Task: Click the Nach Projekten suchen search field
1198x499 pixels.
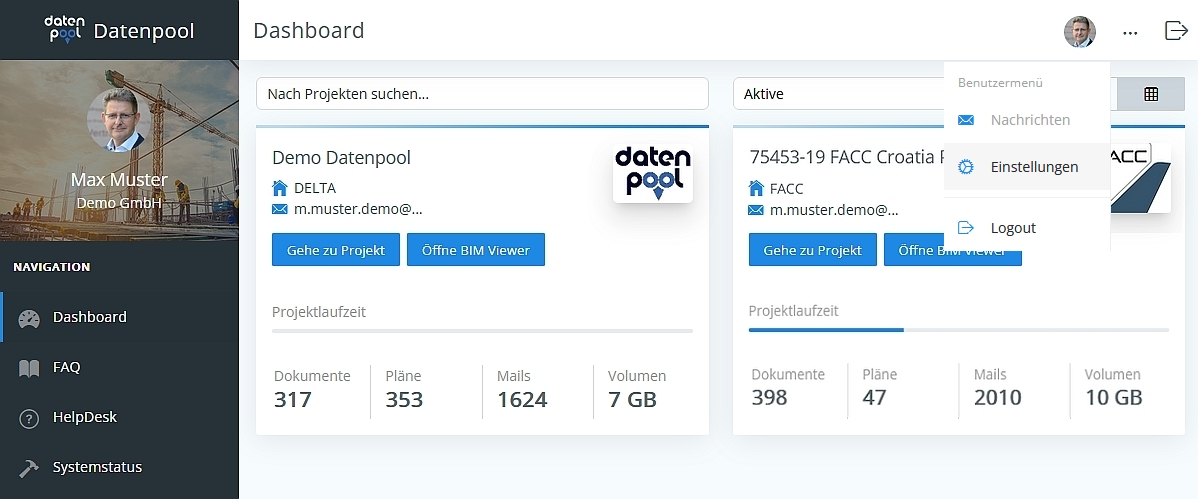Action: coord(482,94)
